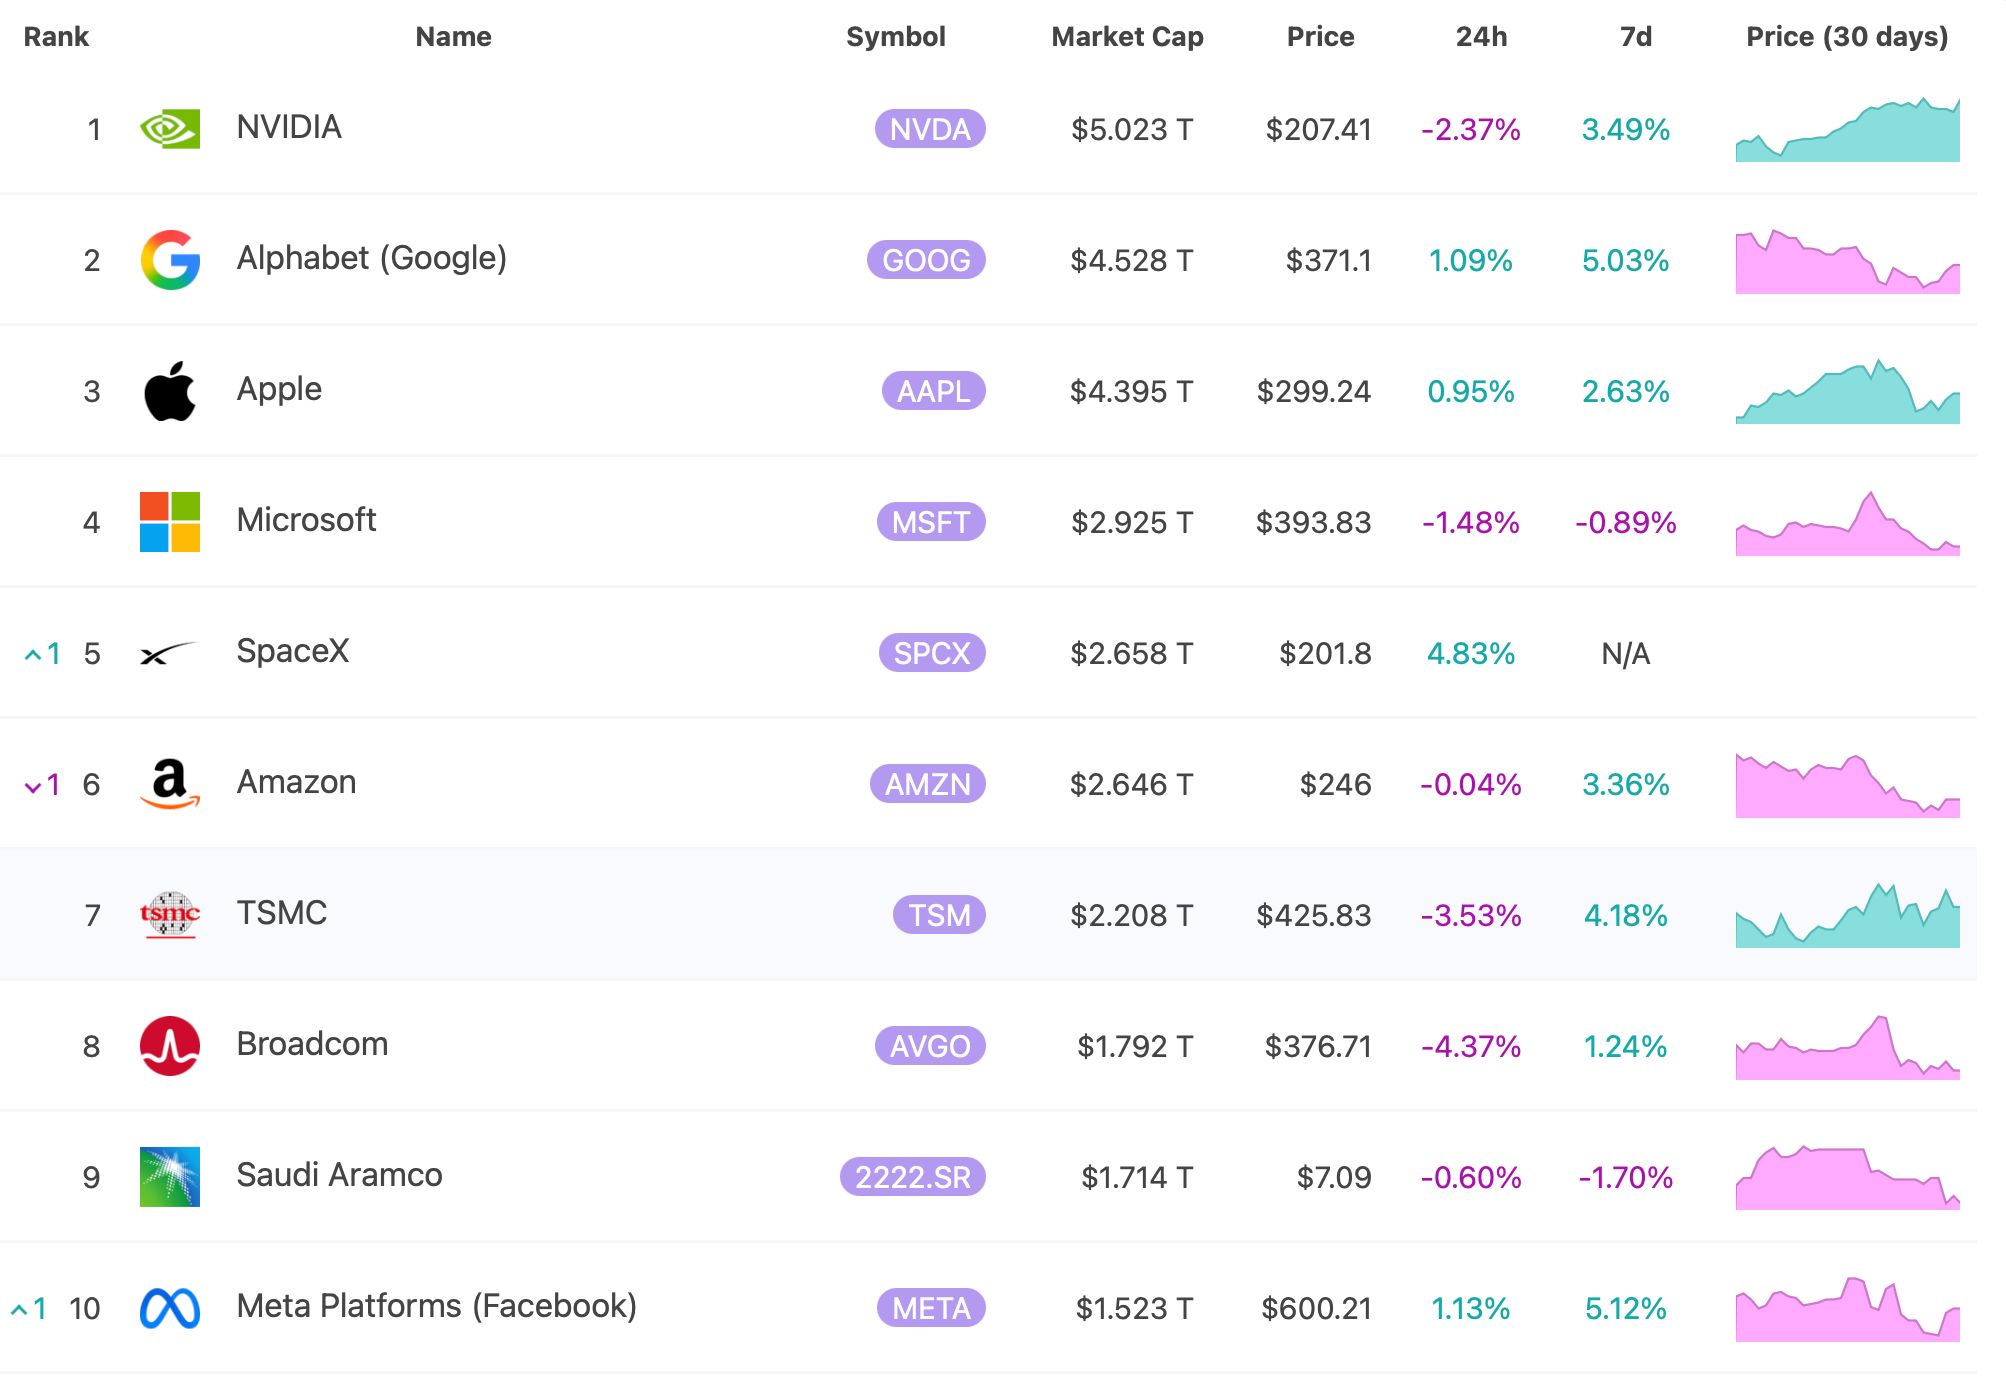The image size is (2006, 1376).
Task: Open the Microsoft company link
Action: [306, 520]
